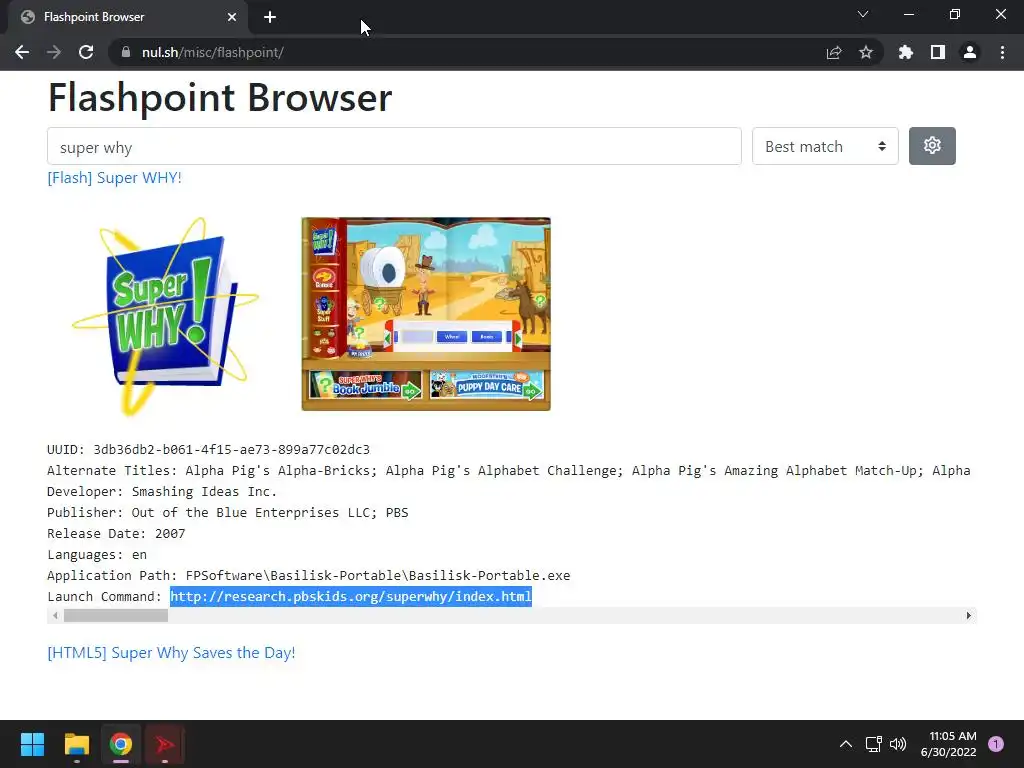Close the Flashpoint Browser tab

(232, 18)
